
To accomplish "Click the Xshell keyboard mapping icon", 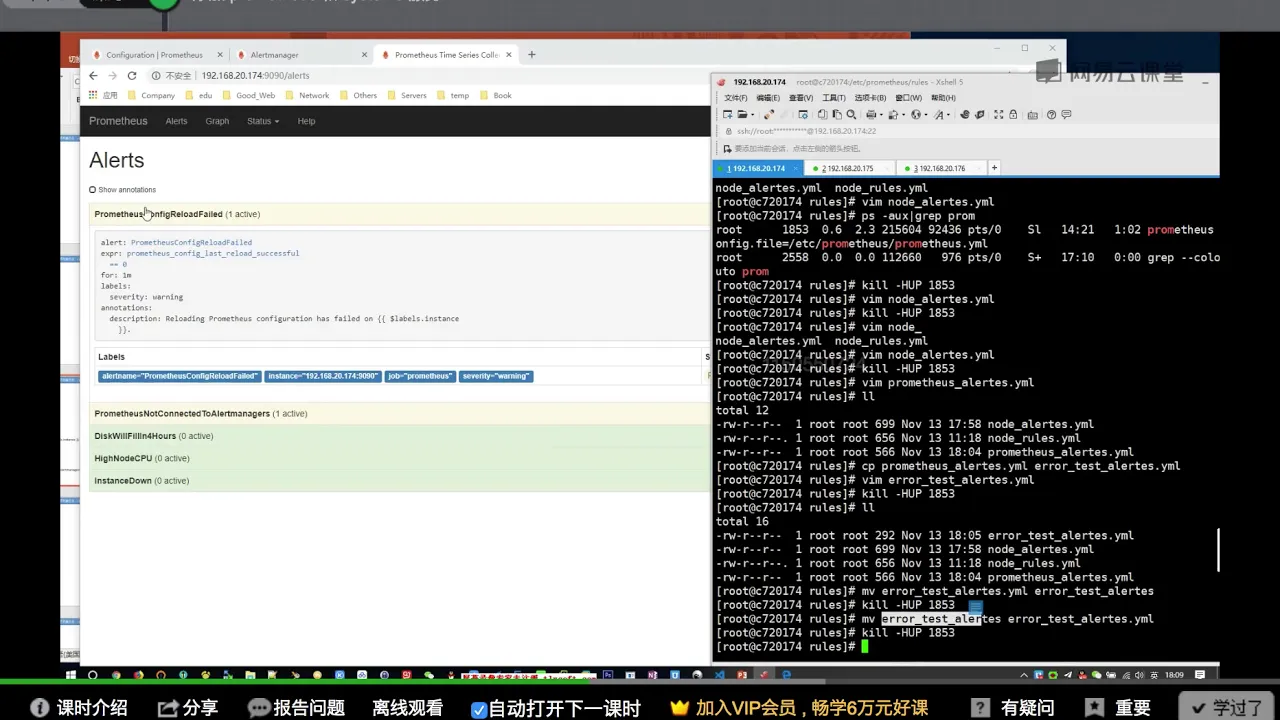I will (x=1032, y=115).
